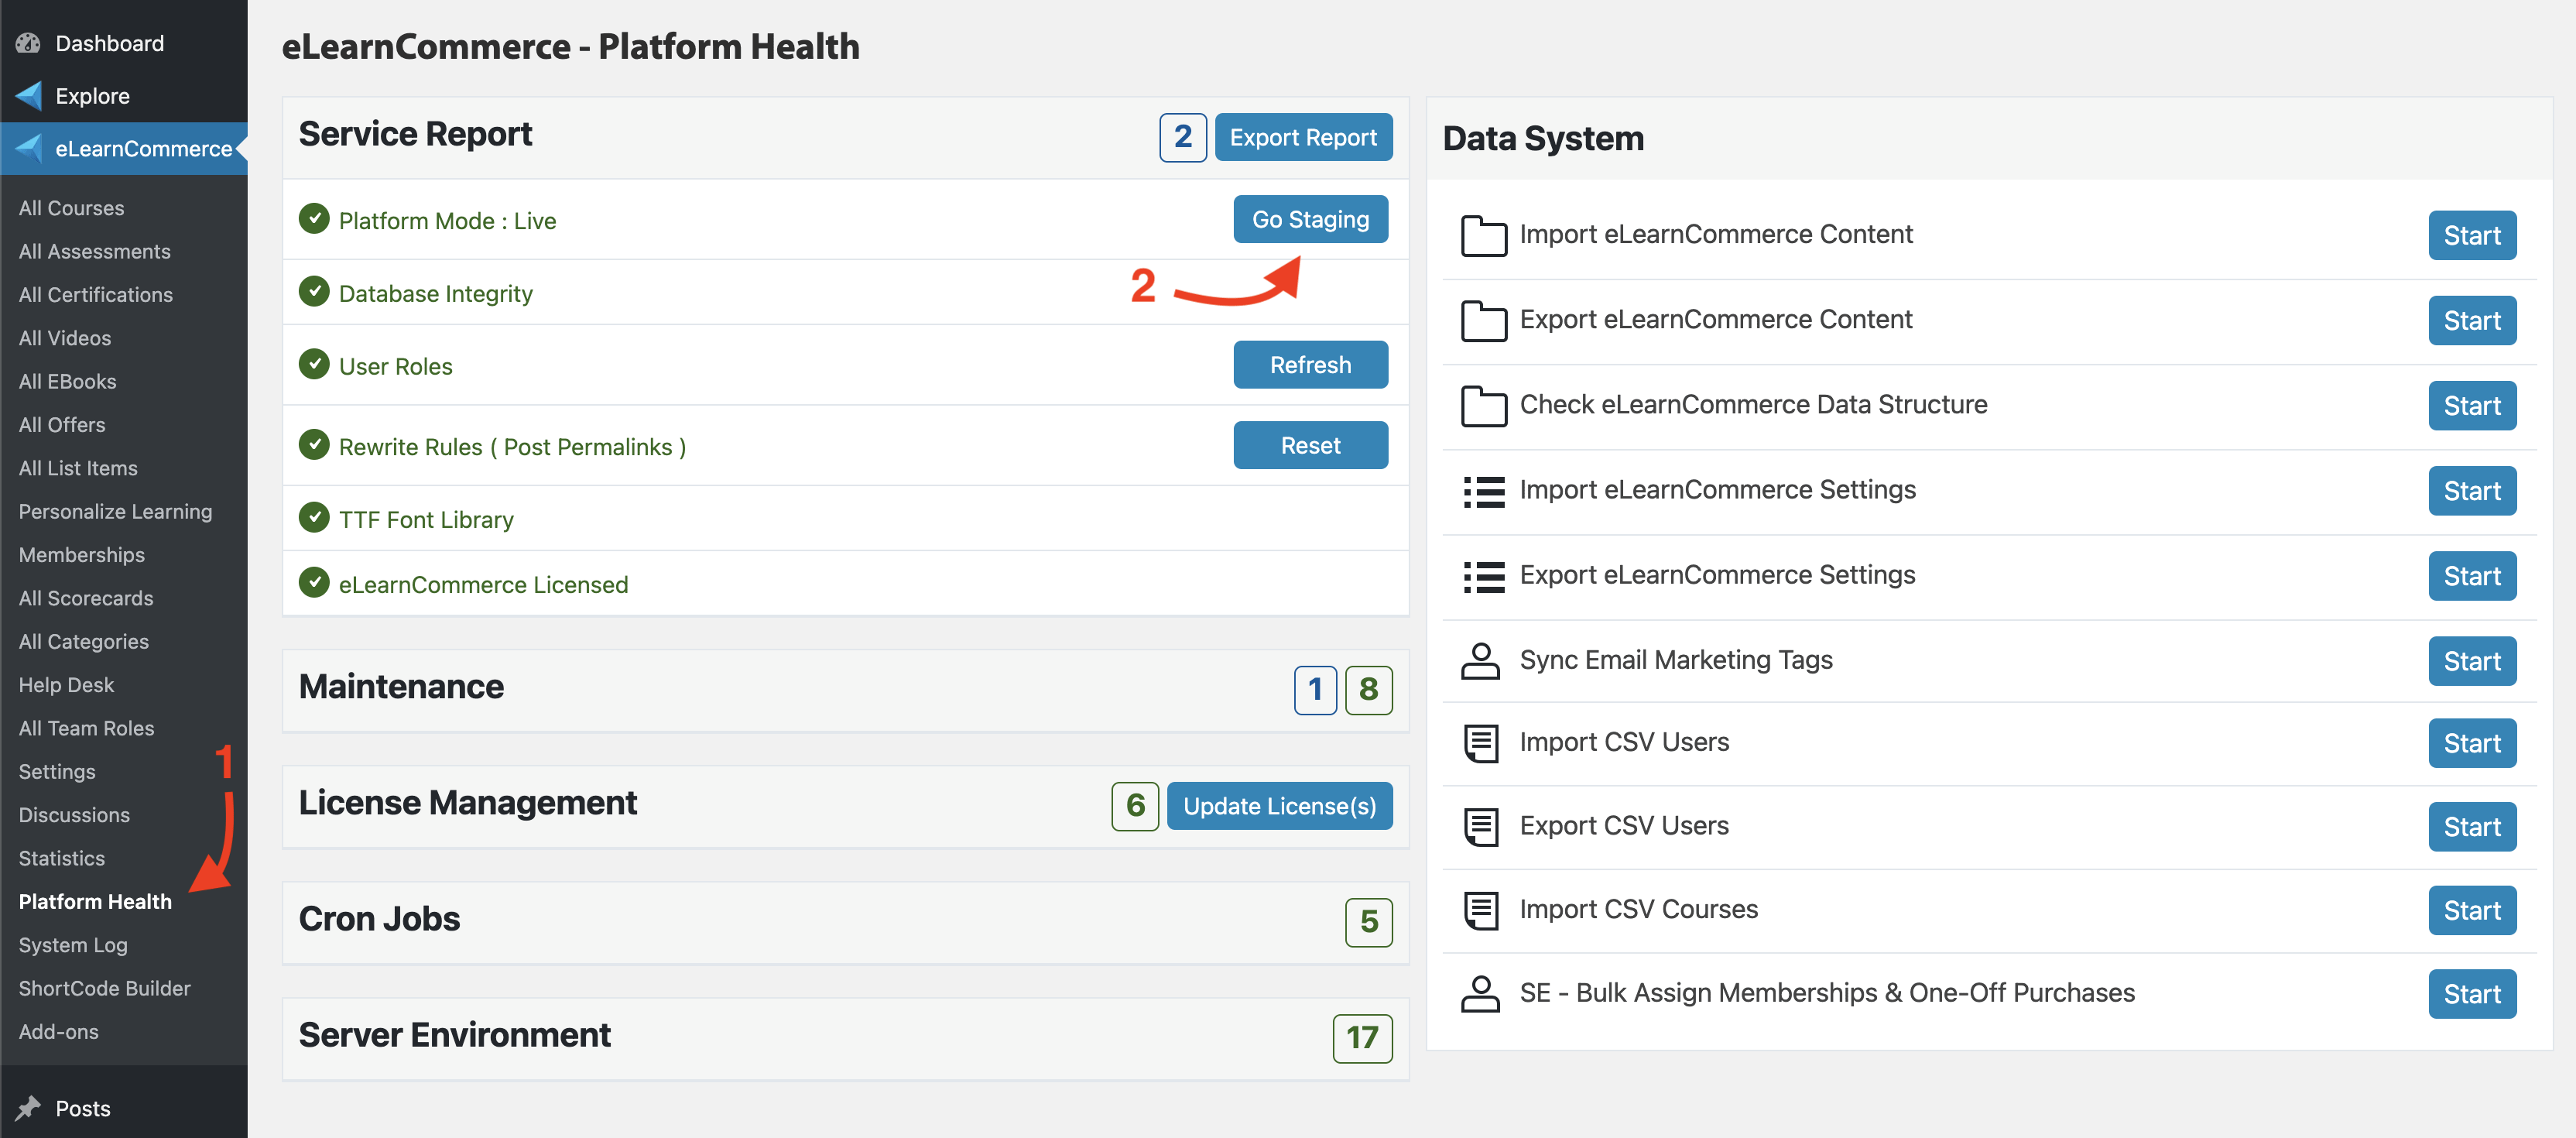Go to Discussions

tap(74, 814)
